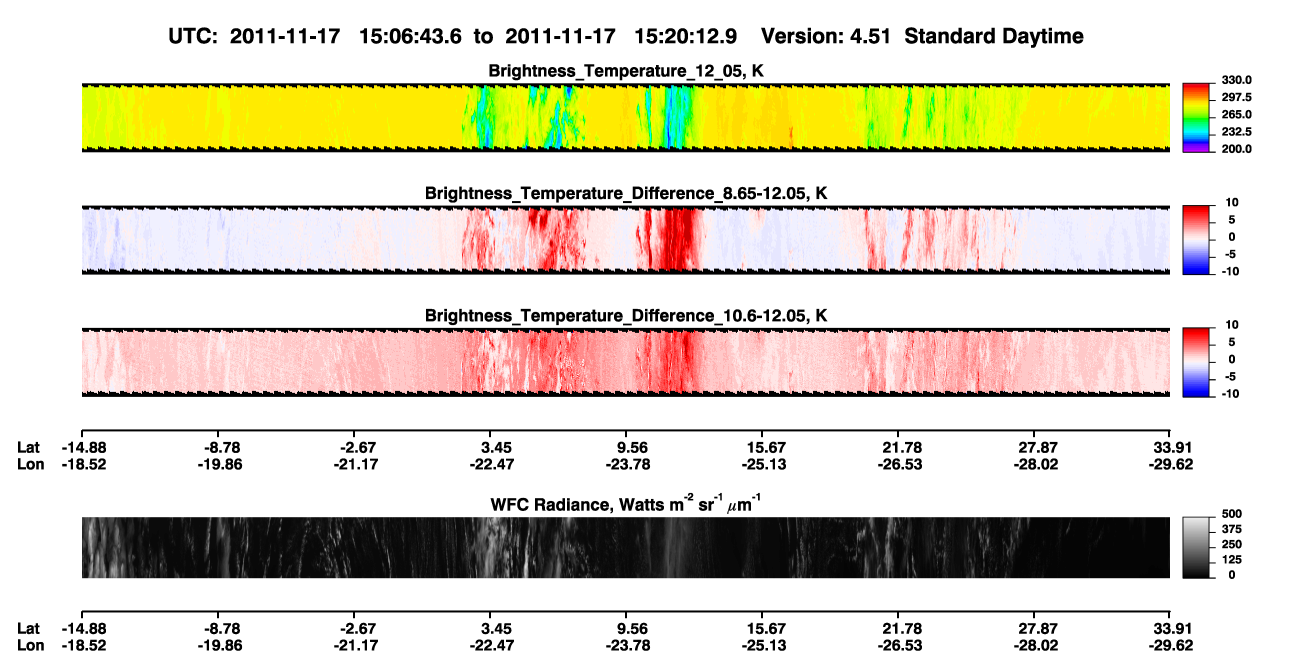
Task: Click the Brightness_Temperature_Difference_8.65-12.05, K title
Action: pos(627,193)
